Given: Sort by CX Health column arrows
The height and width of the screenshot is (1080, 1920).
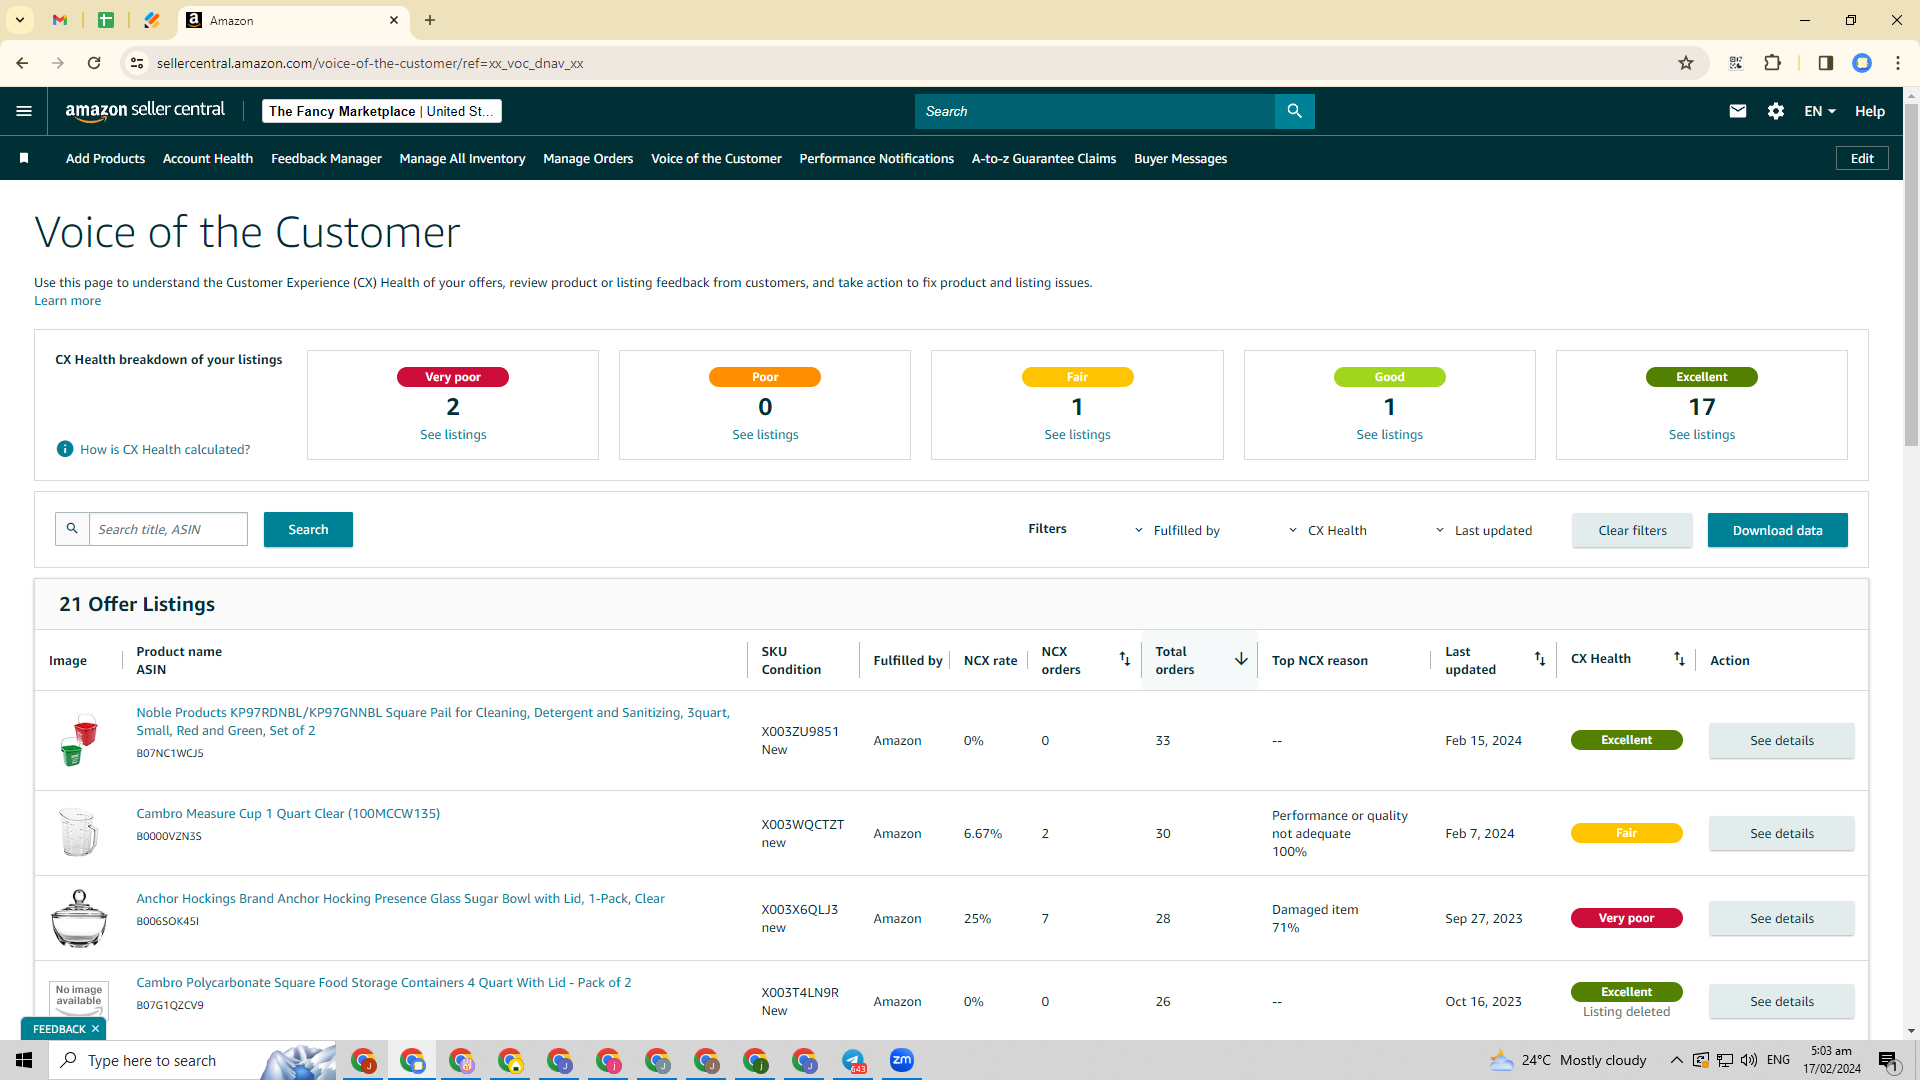Looking at the screenshot, I should tap(1680, 659).
